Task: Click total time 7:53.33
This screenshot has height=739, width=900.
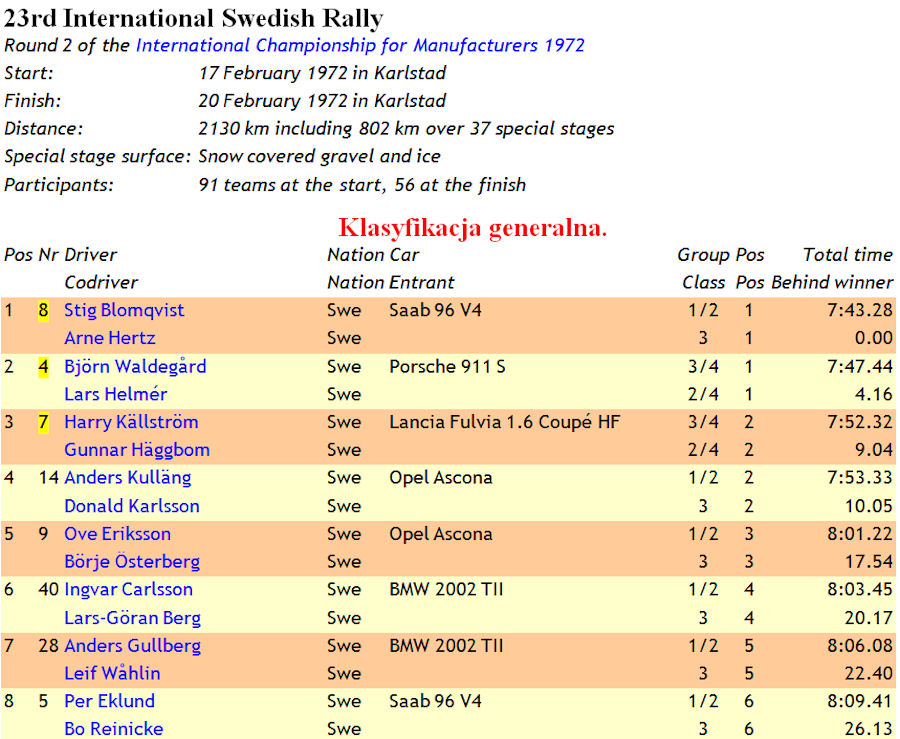Action: [x=859, y=478]
